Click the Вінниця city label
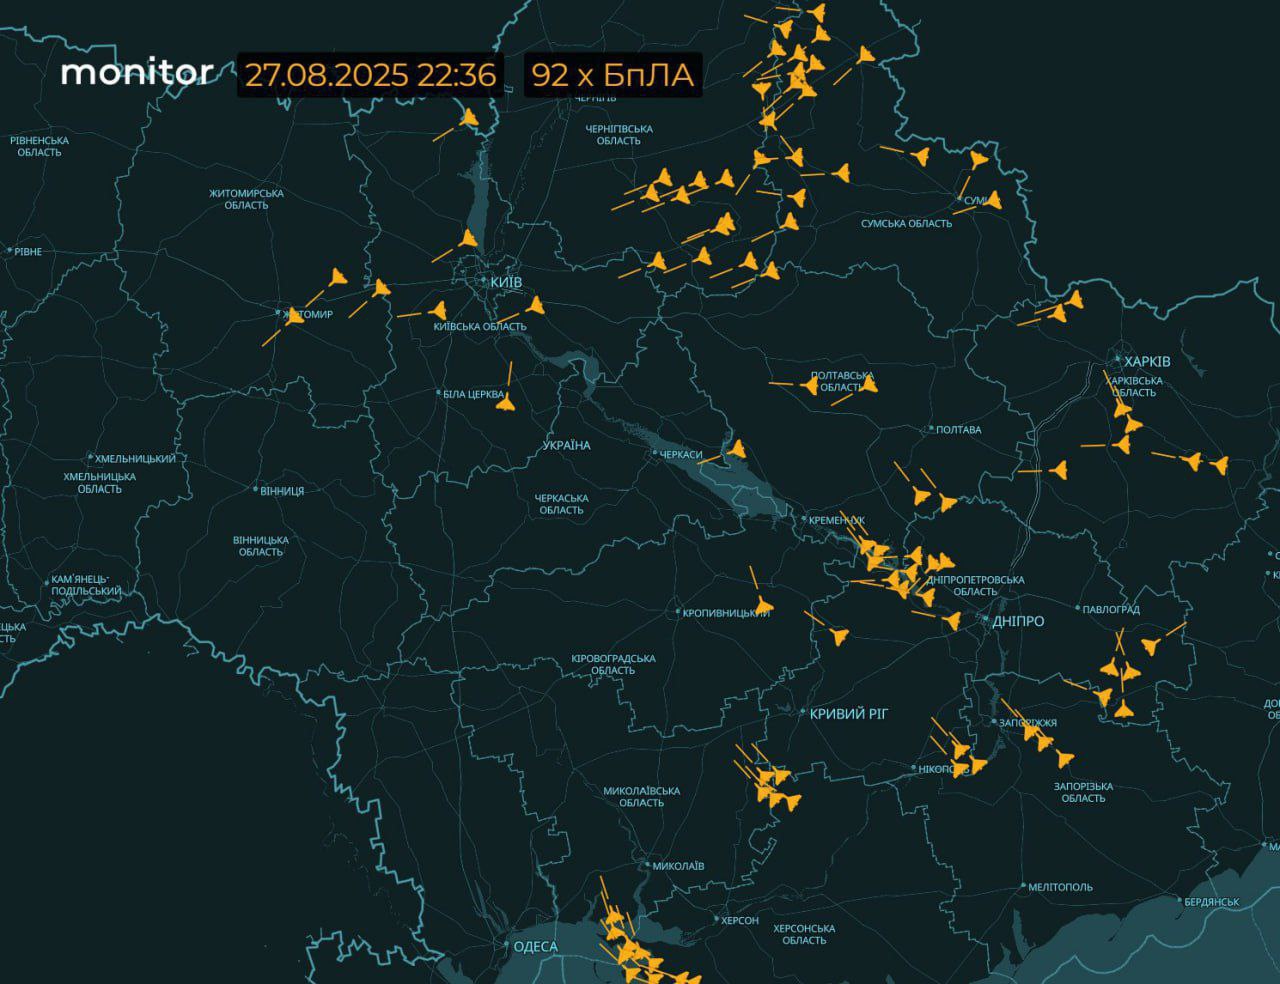This screenshot has width=1280, height=984. (281, 491)
